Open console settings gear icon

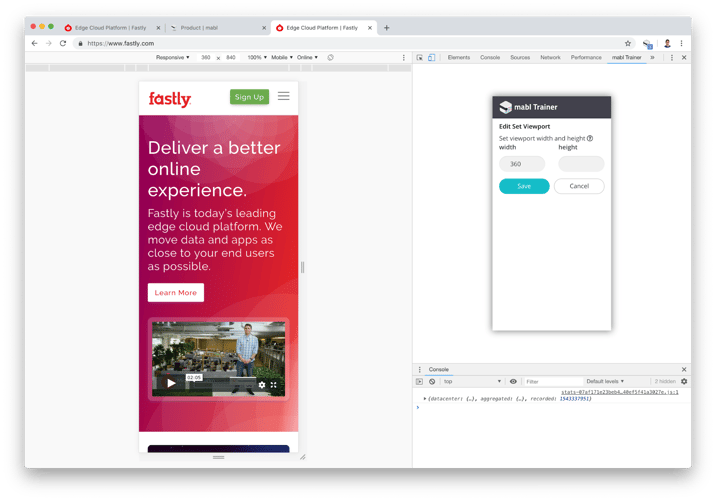point(684,381)
